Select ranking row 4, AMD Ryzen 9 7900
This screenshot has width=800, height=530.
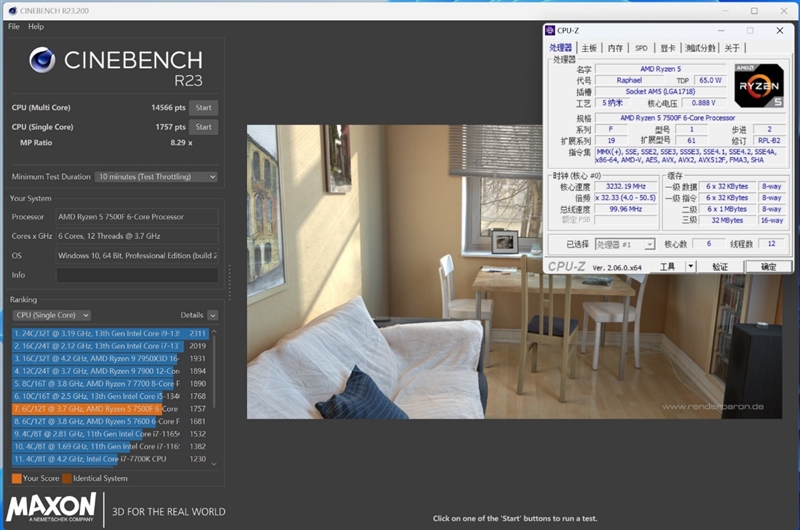coord(110,371)
